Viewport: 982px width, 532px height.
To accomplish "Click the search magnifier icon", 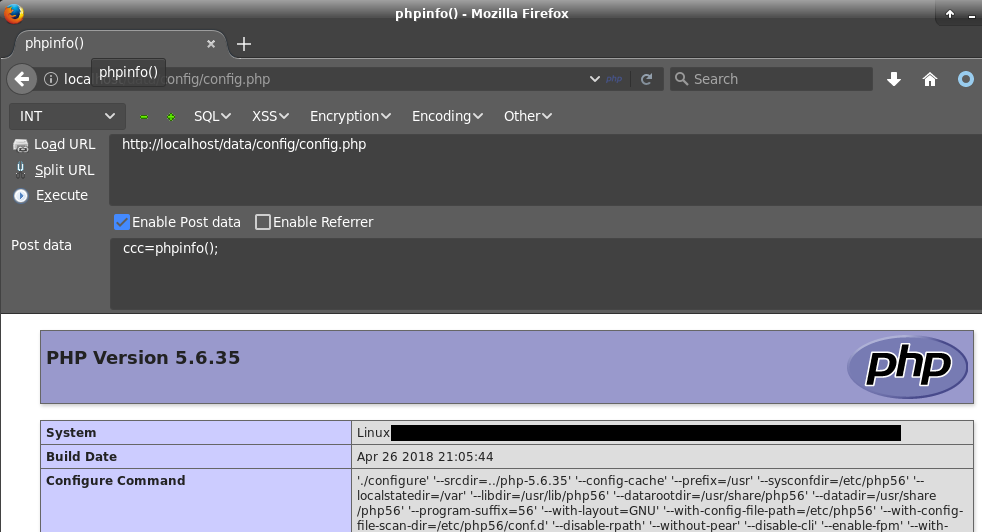I will 681,79.
